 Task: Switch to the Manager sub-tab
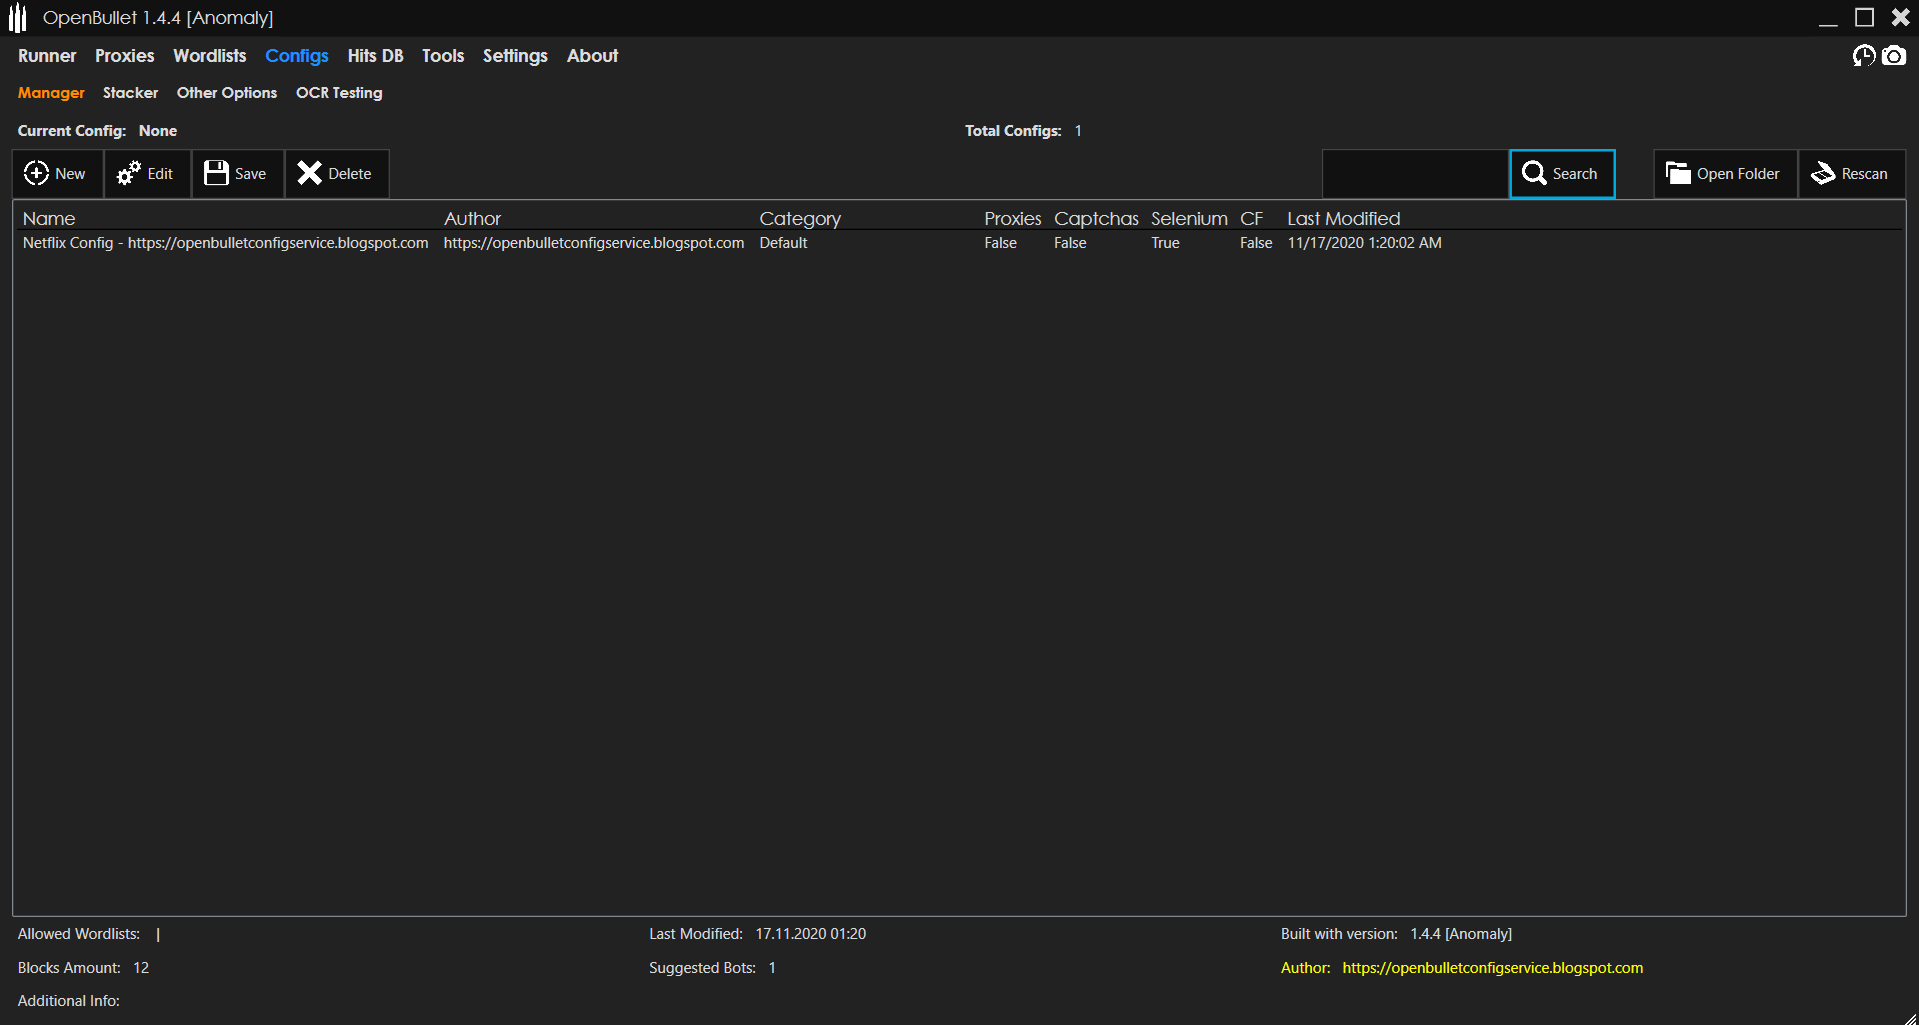point(51,93)
